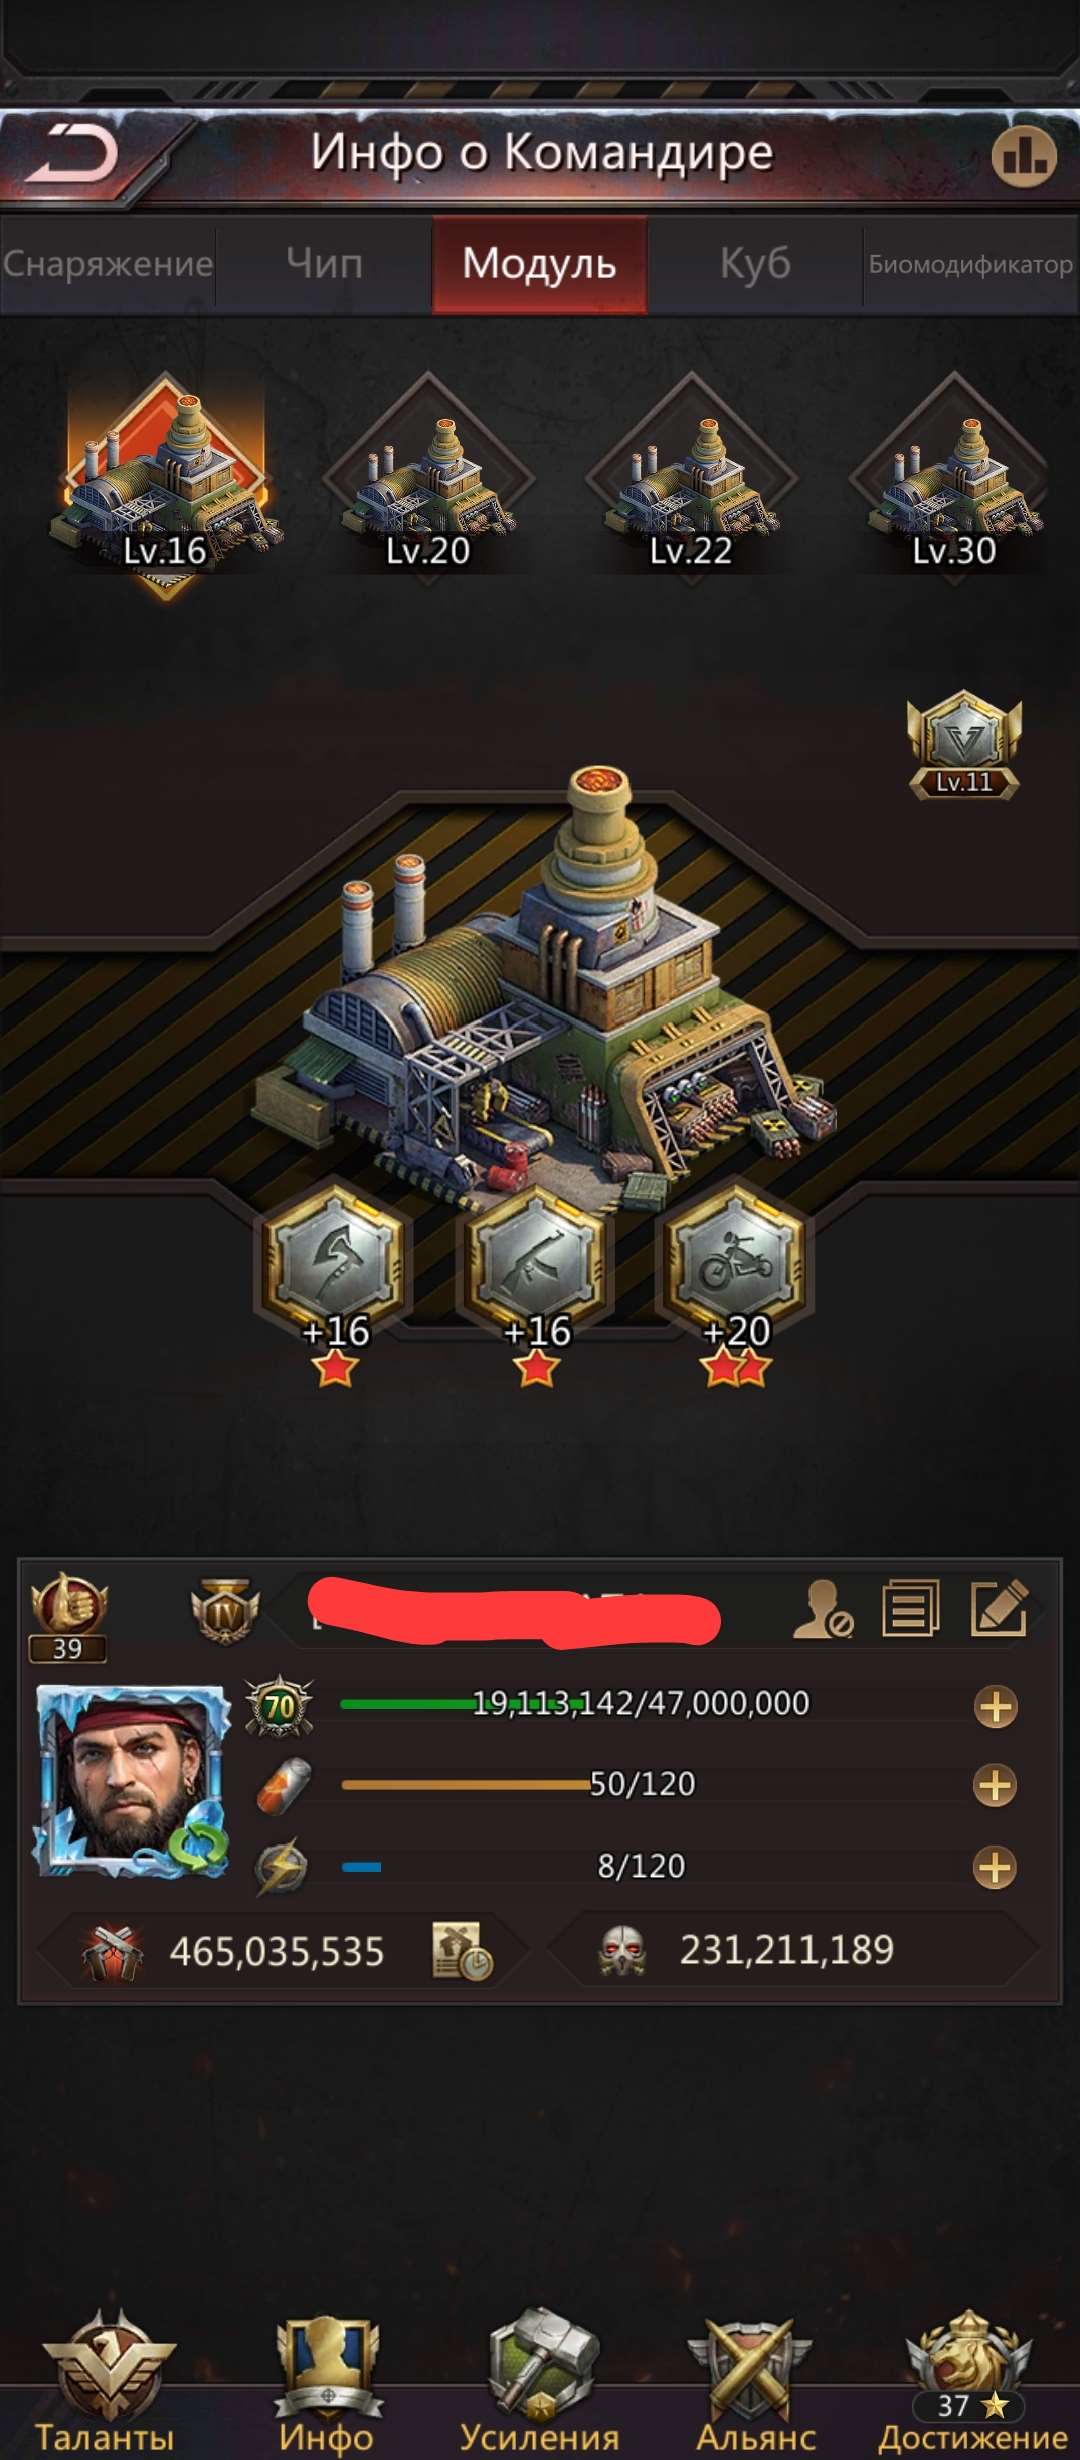Open the statistics chart icon
The width and height of the screenshot is (1080, 2460).
(1024, 155)
